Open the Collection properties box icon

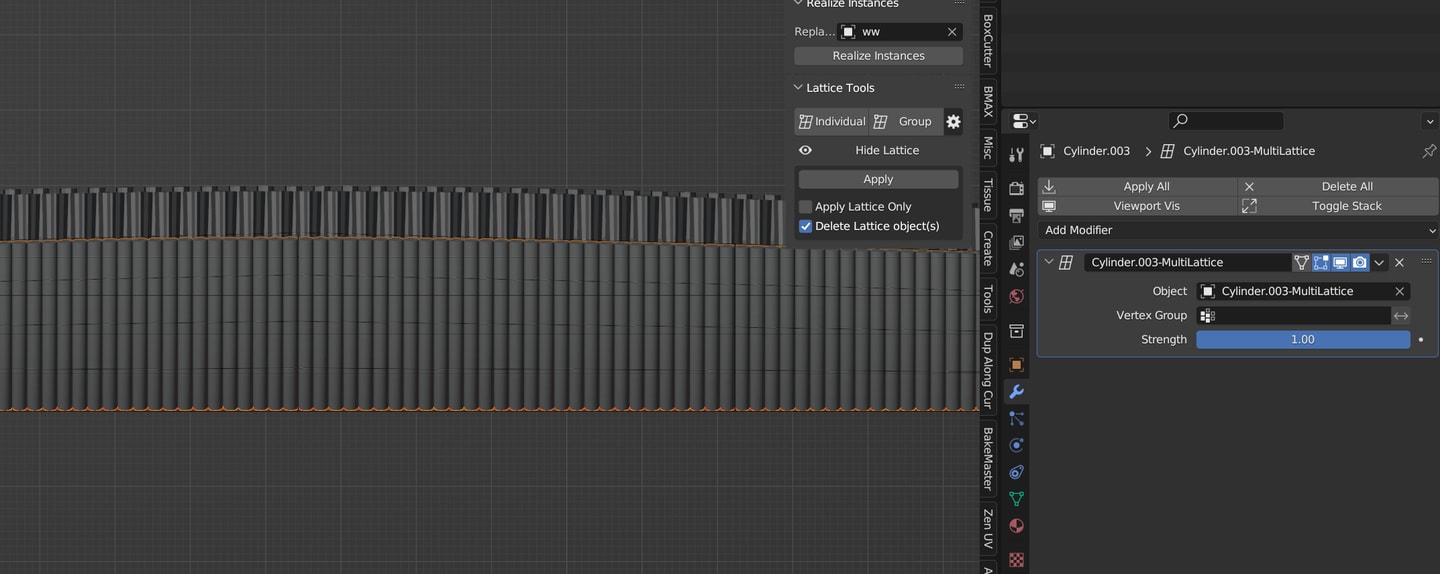click(x=1016, y=331)
